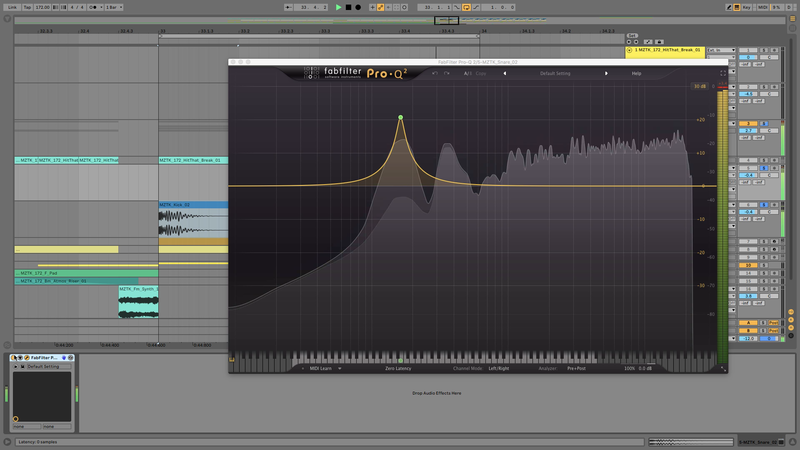This screenshot has height=450, width=800.
Task: Toggle Draw Mode pencil icon
Action: click(729, 7)
